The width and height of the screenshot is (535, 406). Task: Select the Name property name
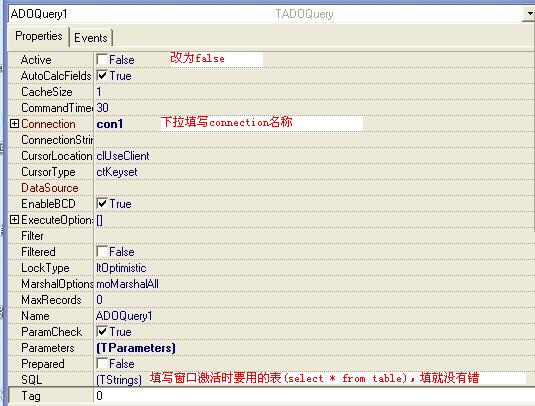click(x=35, y=316)
